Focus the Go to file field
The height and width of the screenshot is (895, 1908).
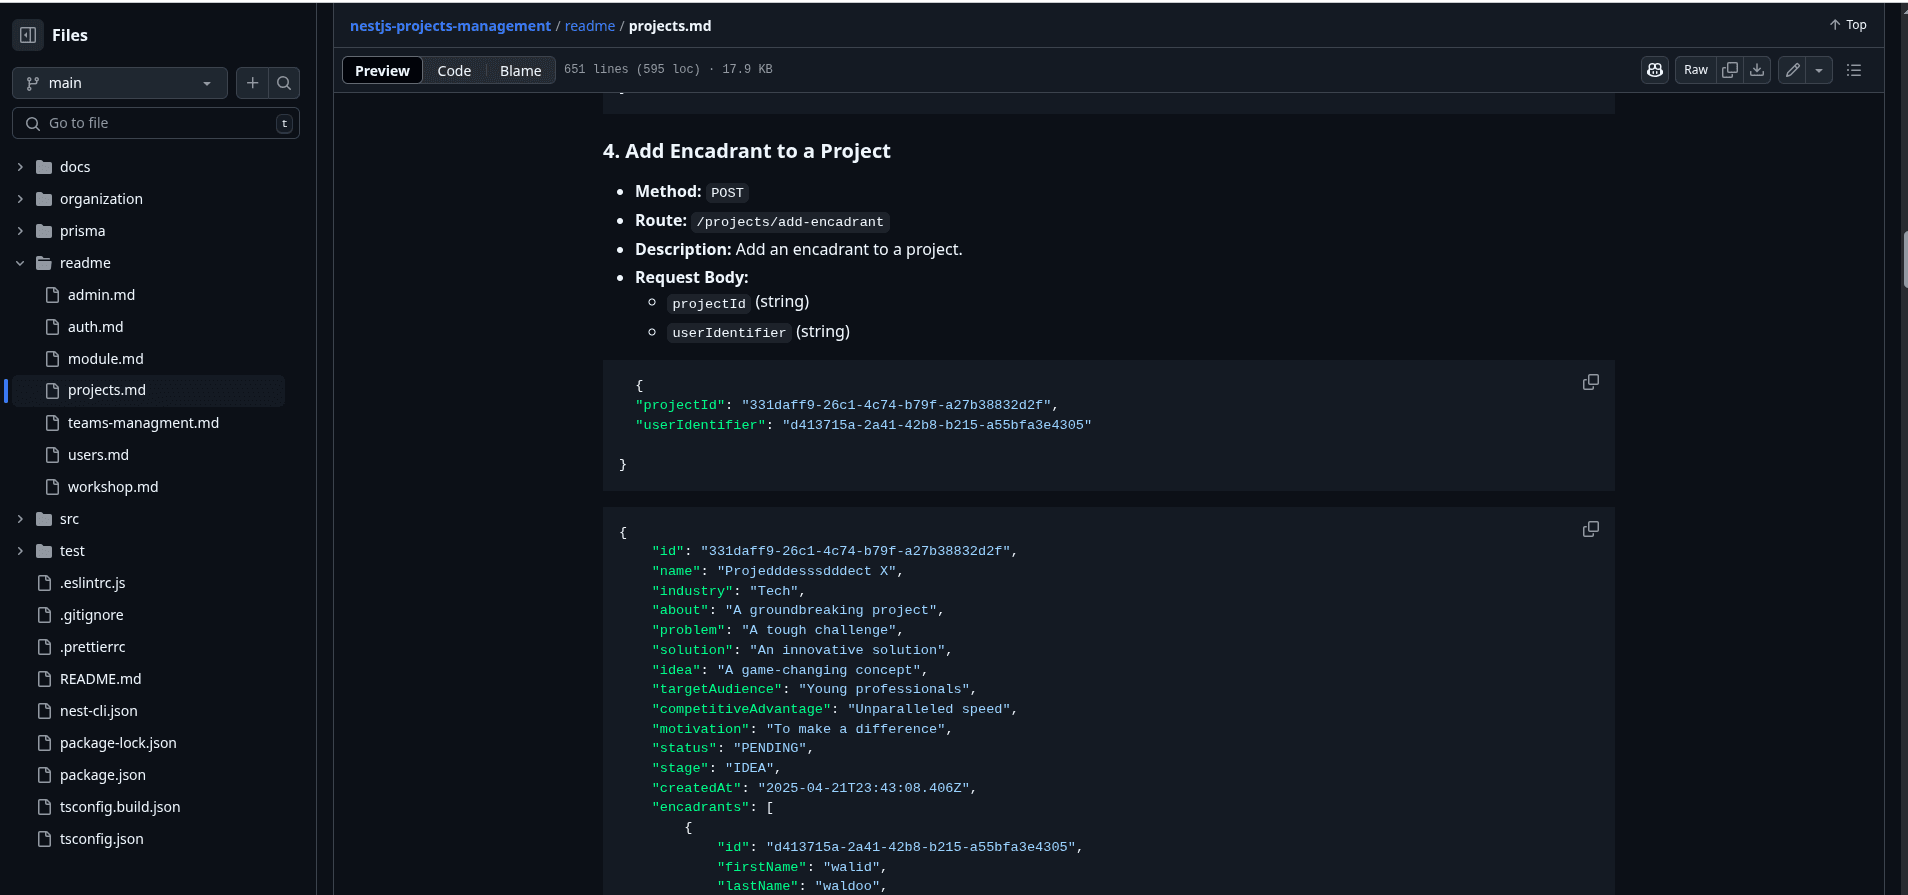tap(156, 123)
